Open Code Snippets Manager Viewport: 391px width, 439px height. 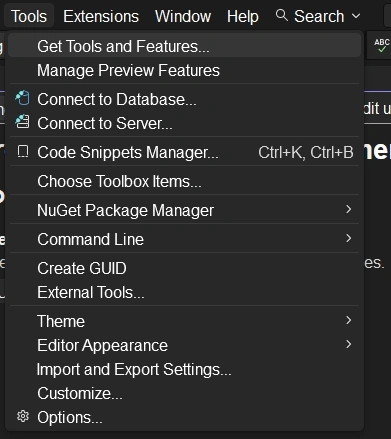click(184, 152)
